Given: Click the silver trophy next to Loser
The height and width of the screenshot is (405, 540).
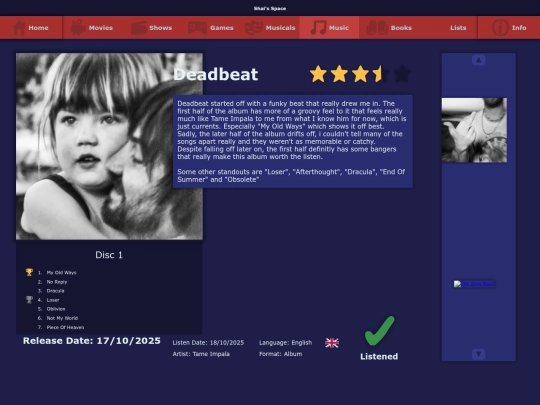Looking at the screenshot, I should 29,300.
